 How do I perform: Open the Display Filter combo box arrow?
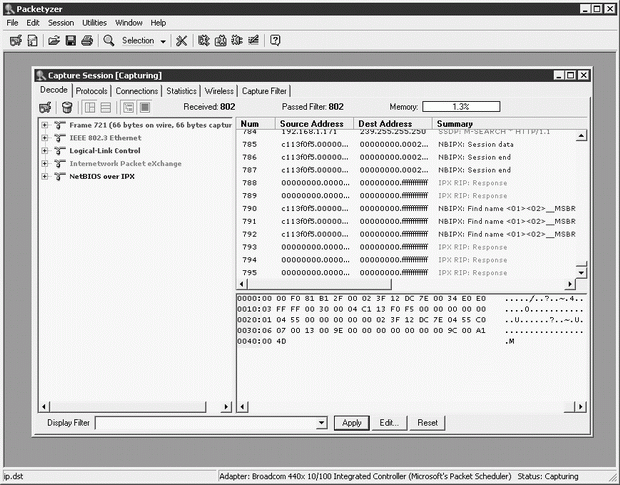point(322,423)
